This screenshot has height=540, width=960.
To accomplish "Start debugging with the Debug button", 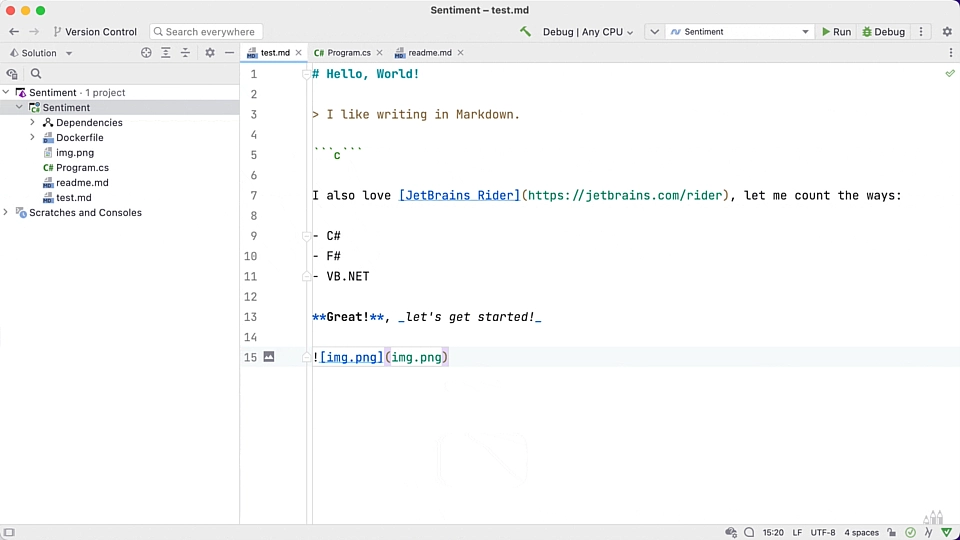I will click(x=883, y=32).
